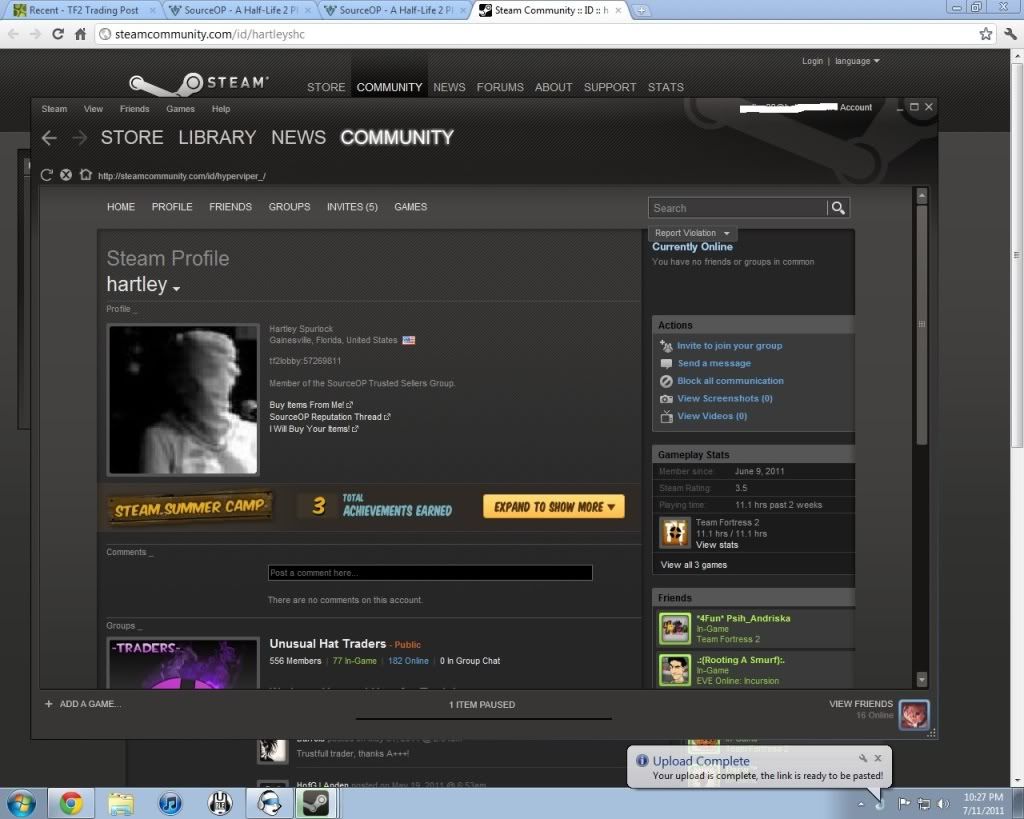Open the NEWS section in Steam client
This screenshot has width=1024, height=819.
(298, 137)
